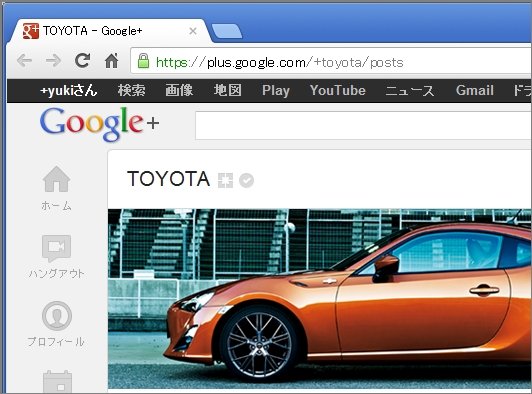
Task: Open 画像 in the Google bar
Action: pos(179,91)
